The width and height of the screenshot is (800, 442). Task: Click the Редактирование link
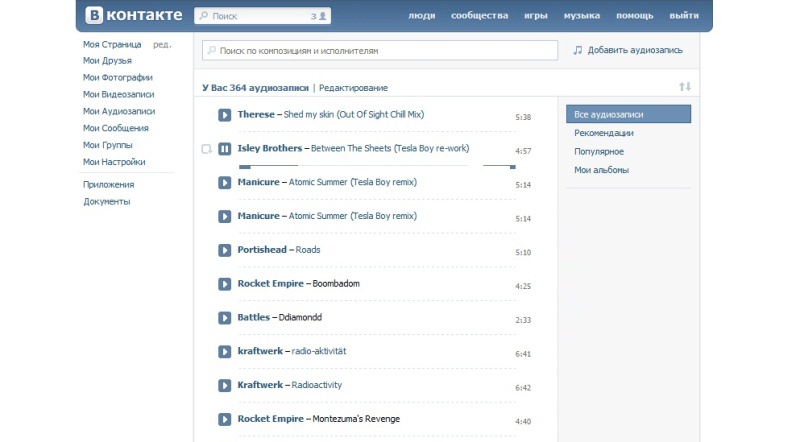[353, 88]
